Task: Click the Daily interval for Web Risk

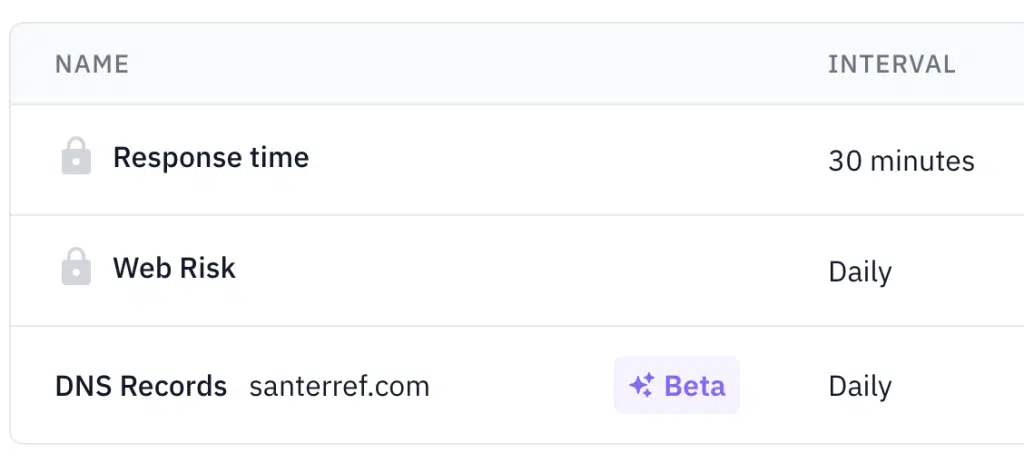Action: pos(860,272)
